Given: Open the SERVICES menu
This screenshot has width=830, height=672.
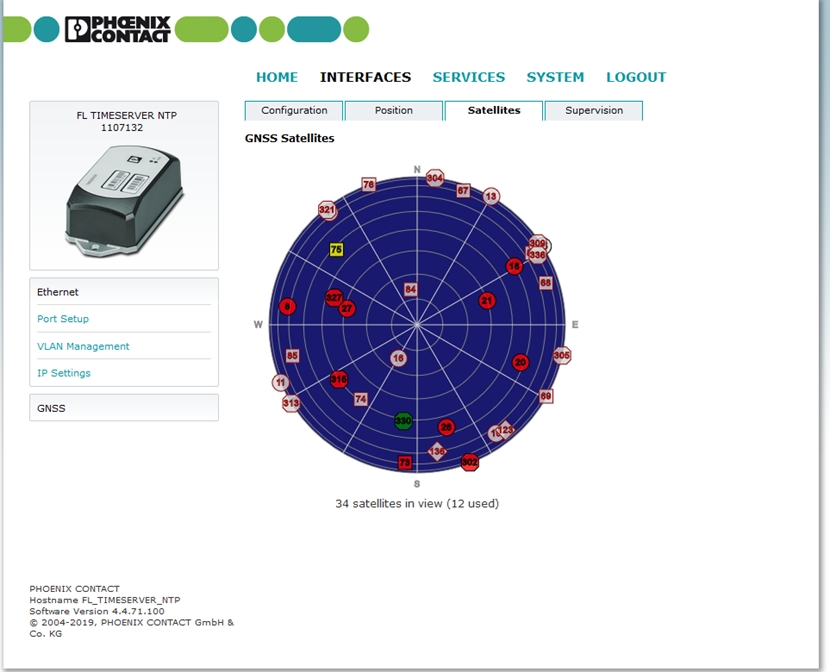Looking at the screenshot, I should click(x=468, y=77).
